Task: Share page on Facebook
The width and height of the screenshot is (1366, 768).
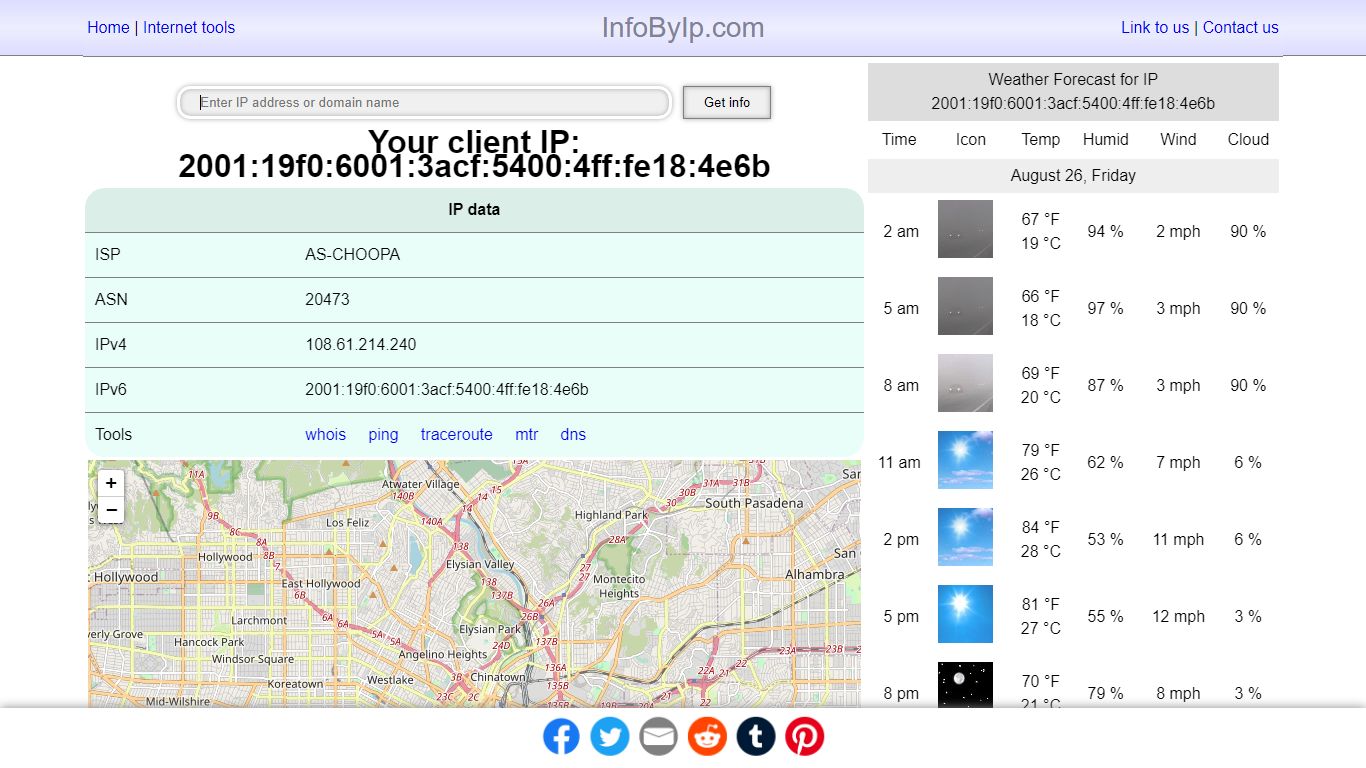Action: tap(561, 737)
